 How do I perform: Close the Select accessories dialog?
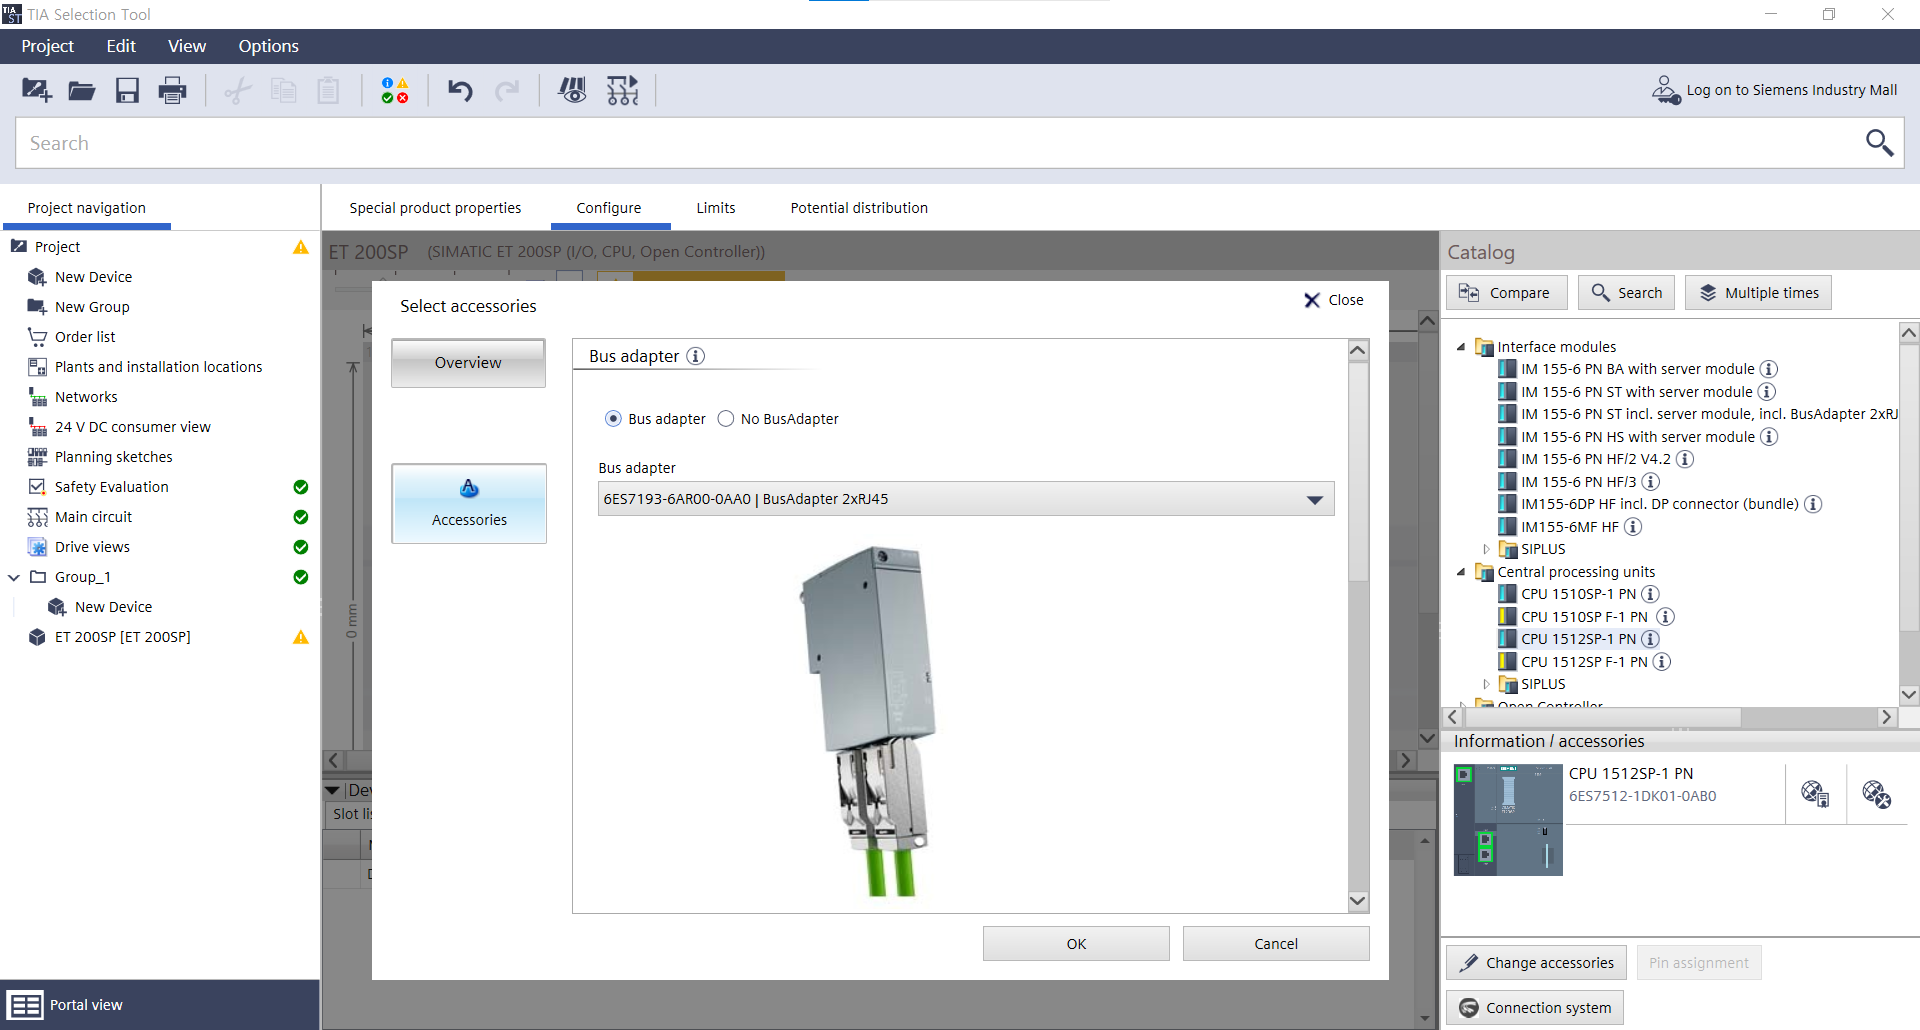[1334, 300]
